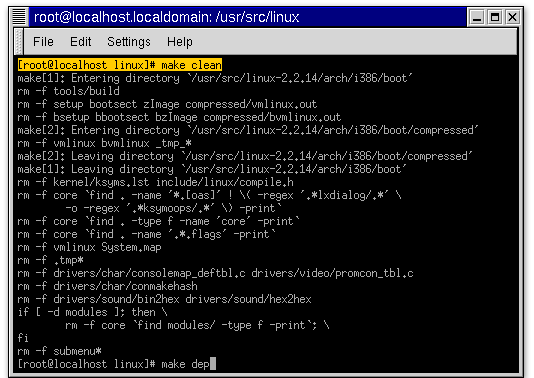Click the menu bar drag handle
This screenshot has height=378, width=534.
(x=19, y=42)
